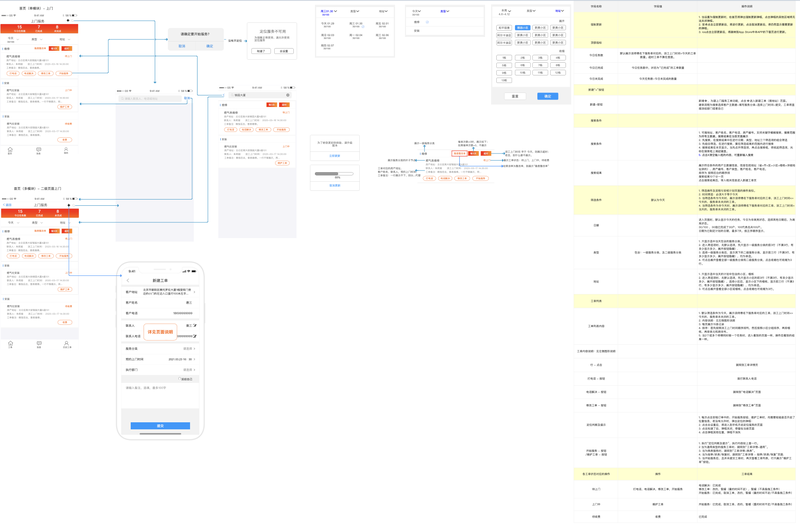Click the blue link below the download progress bar

point(334,185)
